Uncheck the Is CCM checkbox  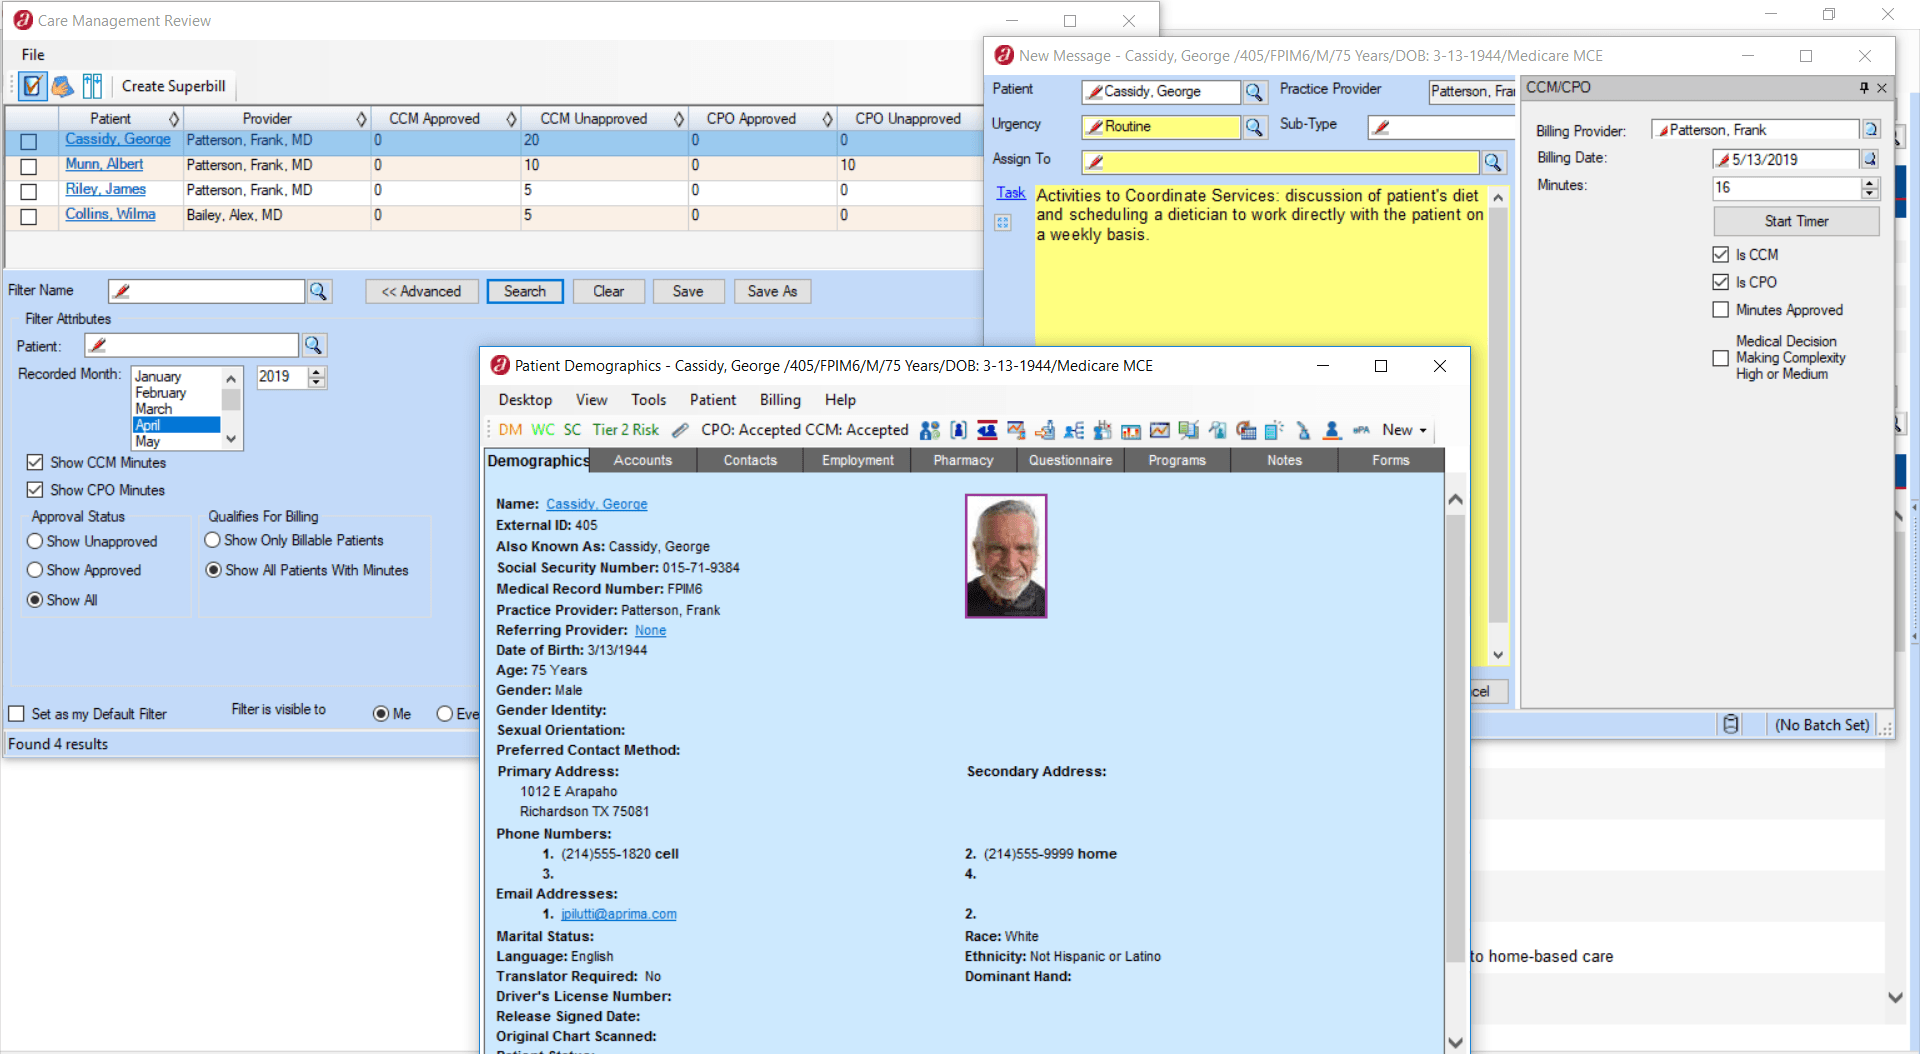tap(1721, 255)
